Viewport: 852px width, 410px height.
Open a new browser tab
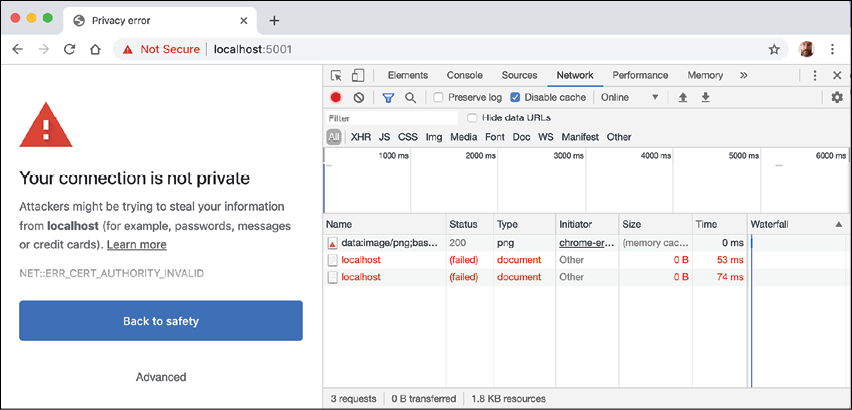pos(274,21)
